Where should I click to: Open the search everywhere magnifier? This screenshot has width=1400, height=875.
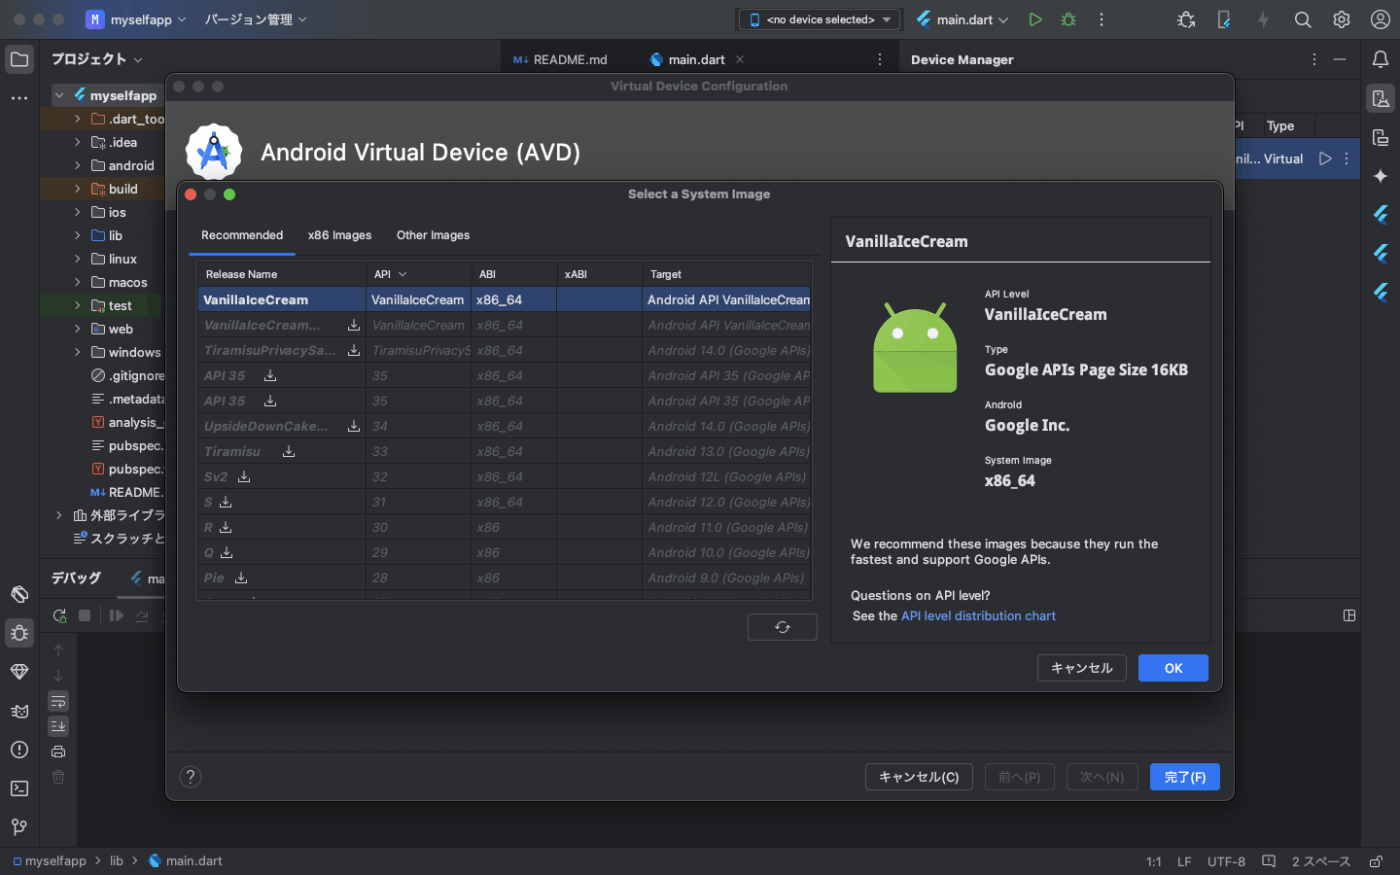click(1302, 19)
